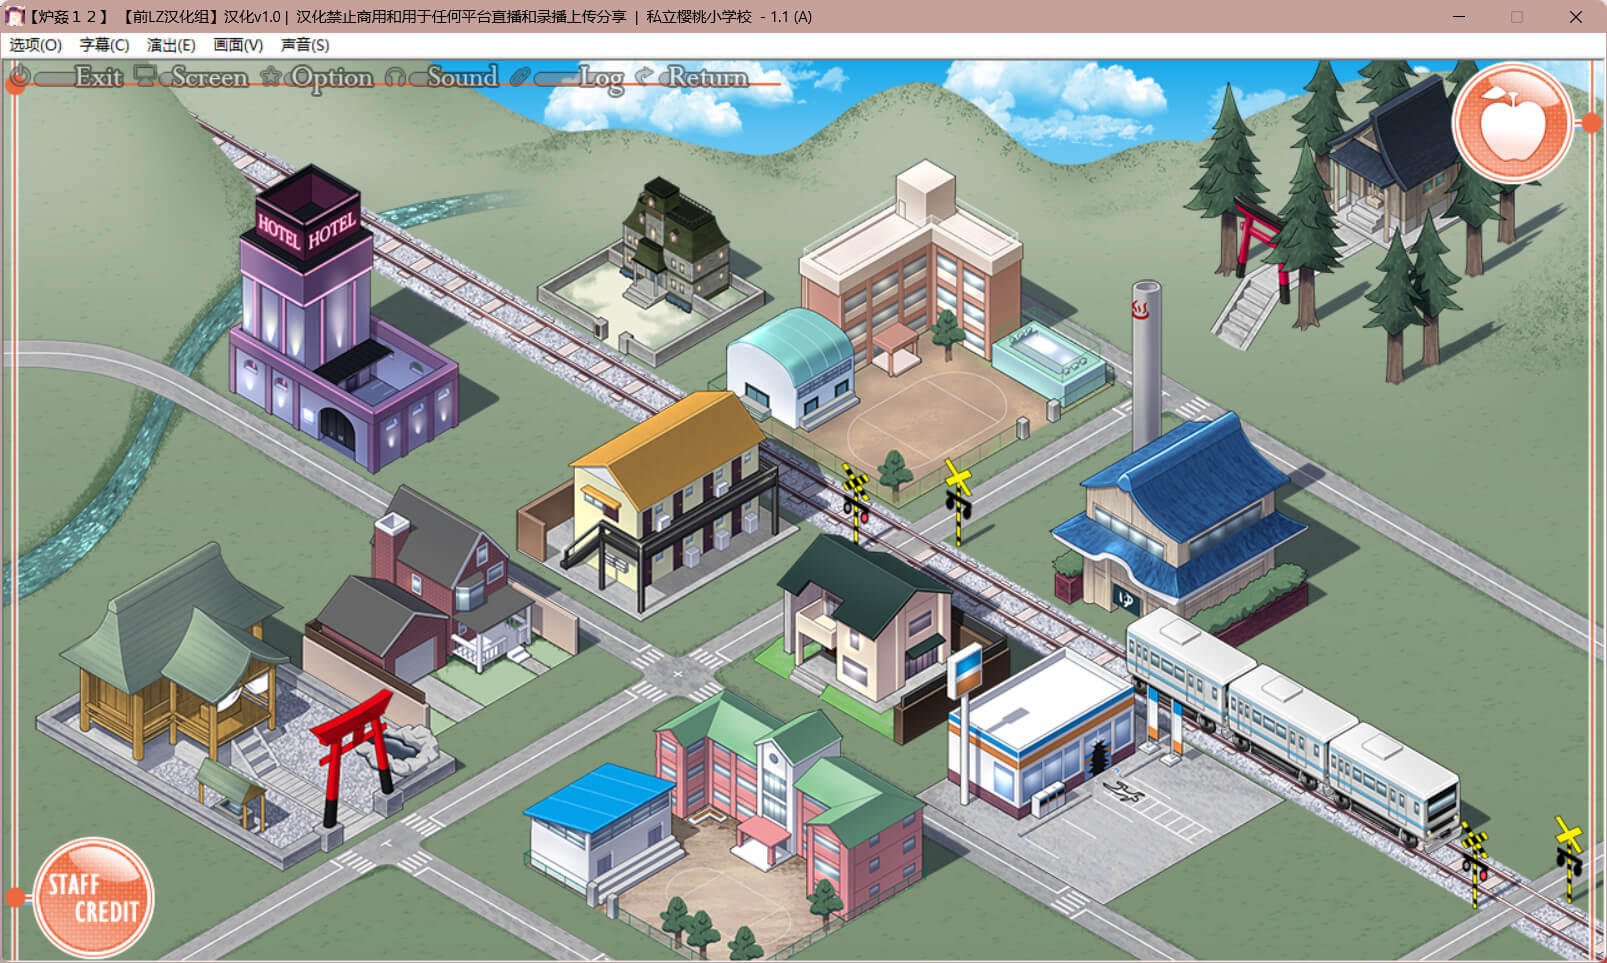Open the 声音(S) menu
1607x963 pixels.
point(305,45)
